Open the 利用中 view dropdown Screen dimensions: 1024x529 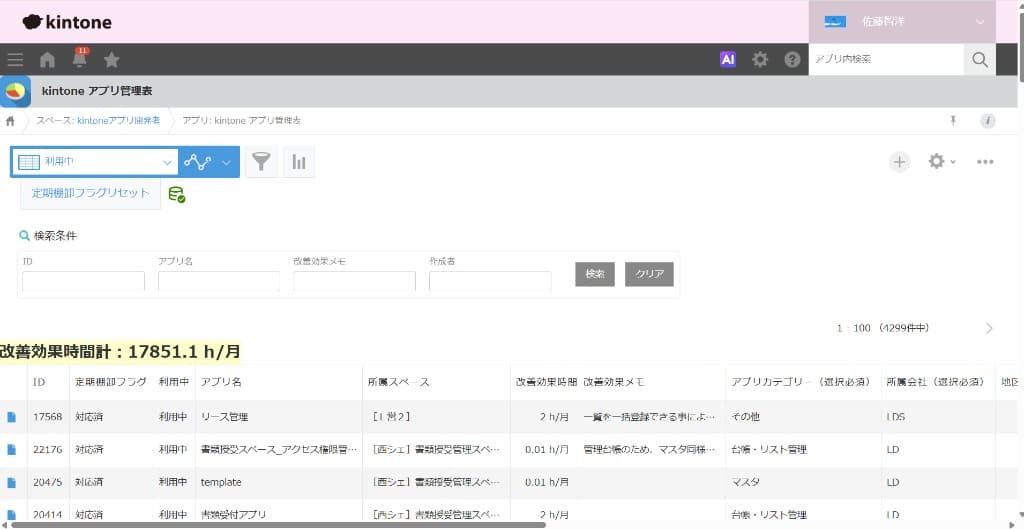[x=95, y=162]
